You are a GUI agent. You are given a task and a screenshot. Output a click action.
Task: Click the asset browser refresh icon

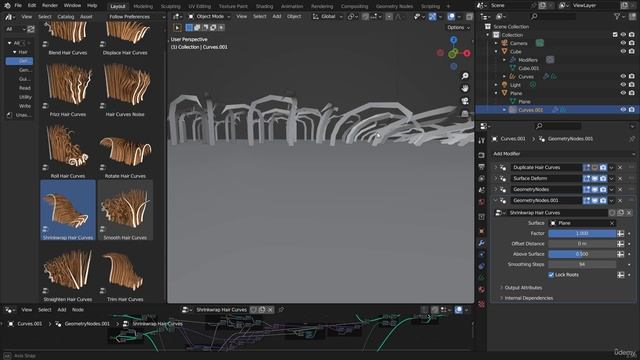pos(31,29)
